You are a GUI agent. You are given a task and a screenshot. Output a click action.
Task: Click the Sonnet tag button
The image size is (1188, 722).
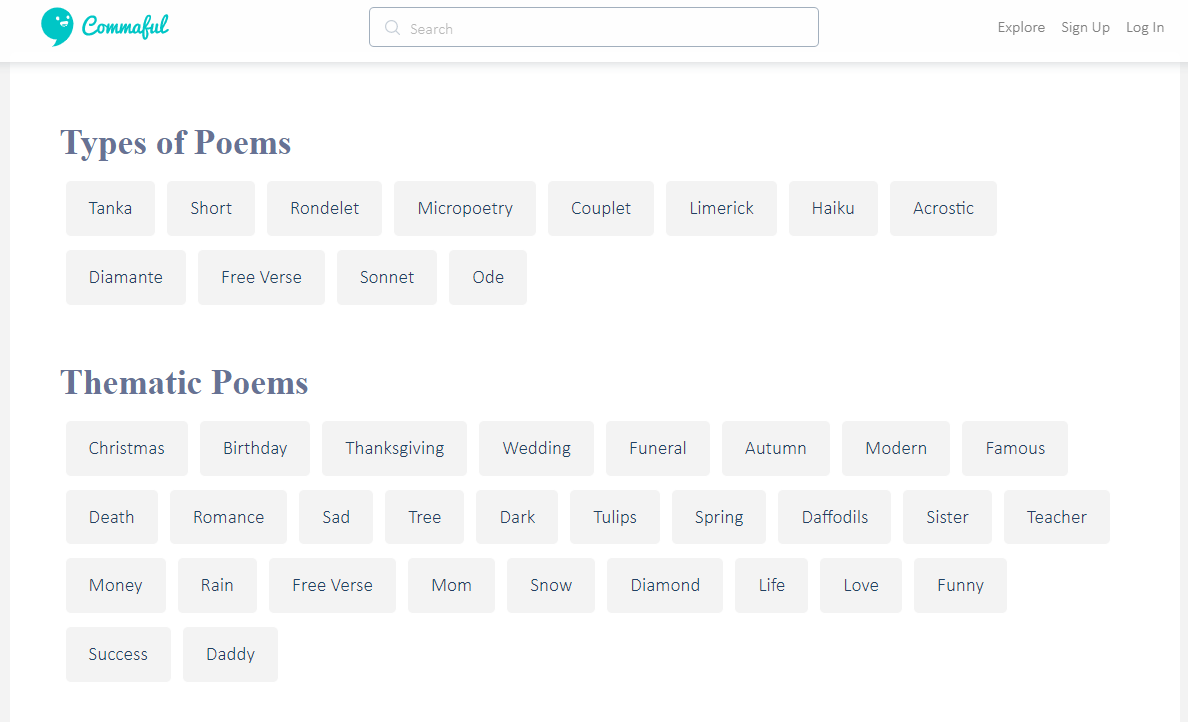point(387,277)
